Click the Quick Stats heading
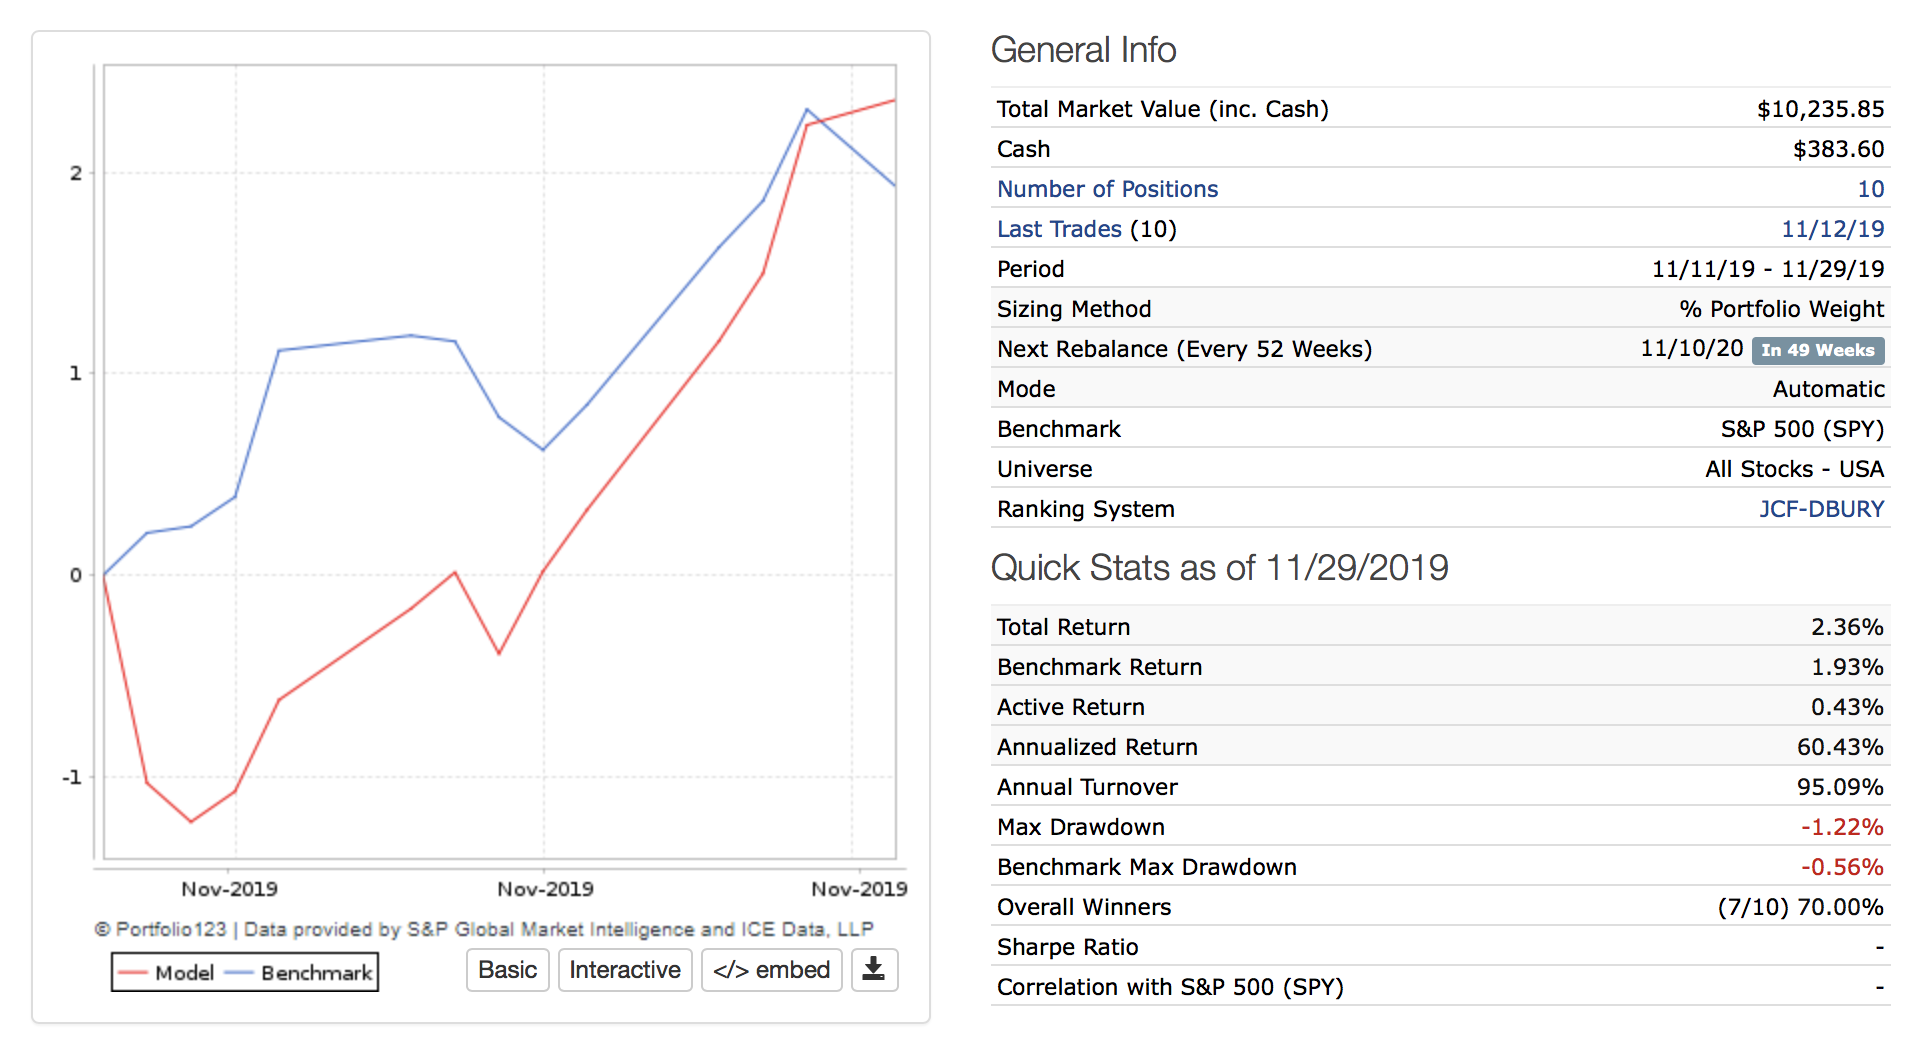 click(x=1219, y=568)
